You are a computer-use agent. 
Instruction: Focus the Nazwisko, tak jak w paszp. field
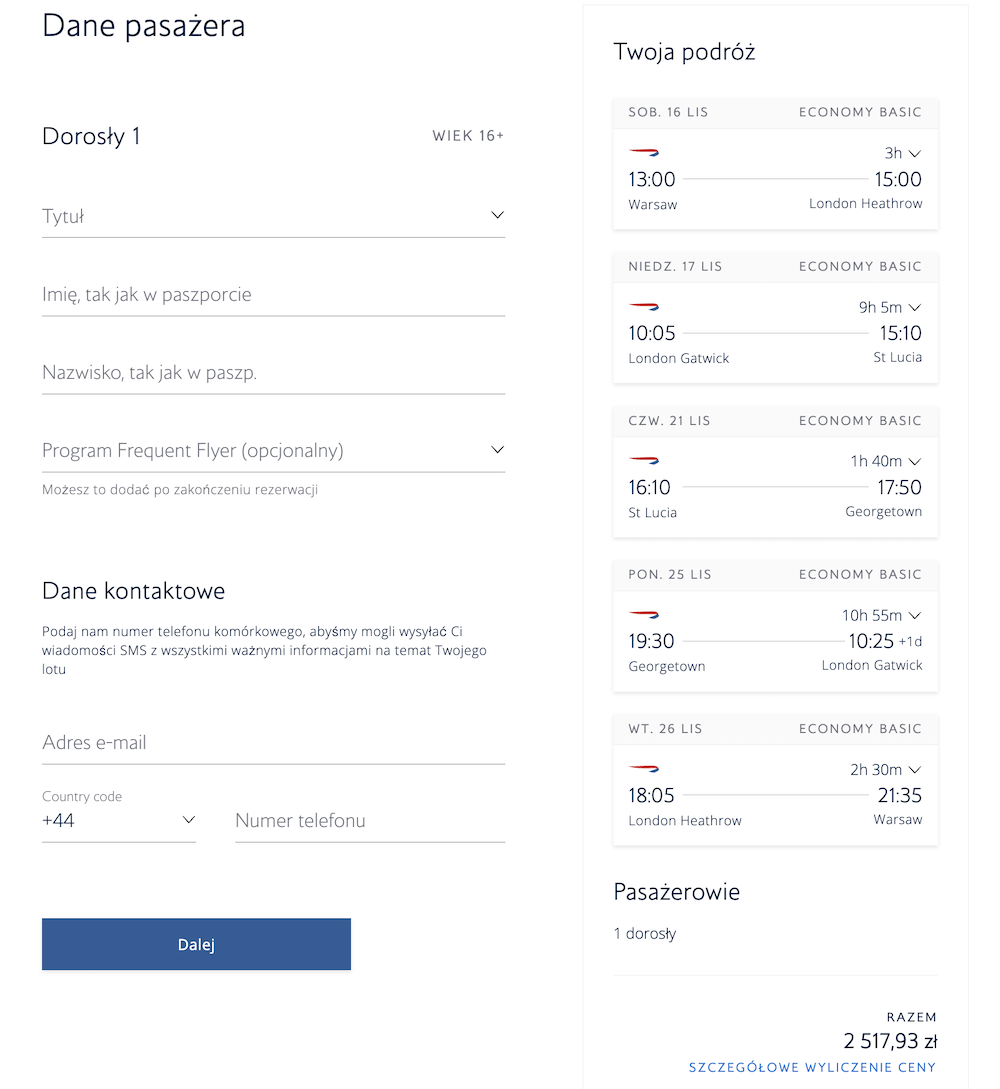tap(273, 373)
